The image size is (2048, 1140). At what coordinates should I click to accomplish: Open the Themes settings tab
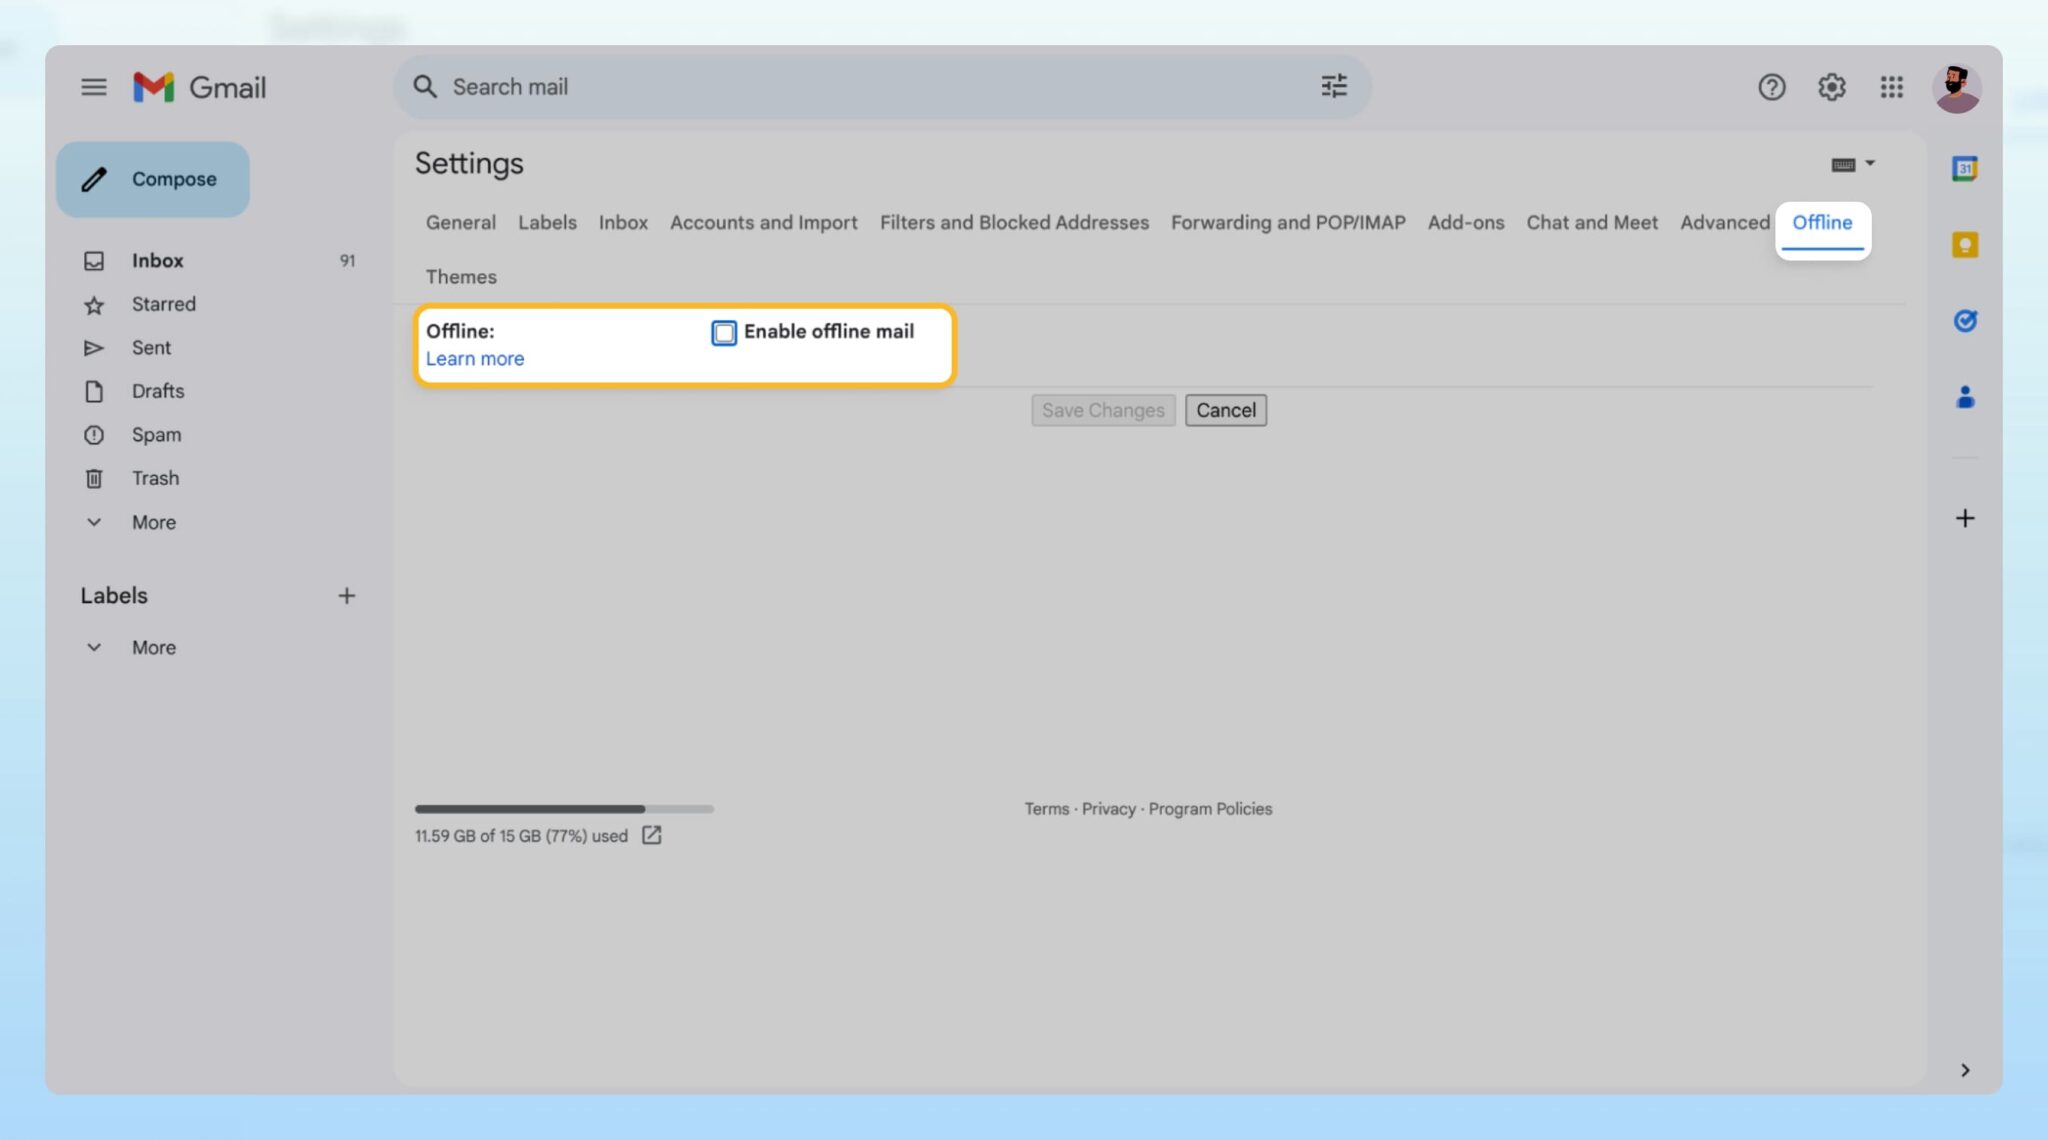coord(460,276)
